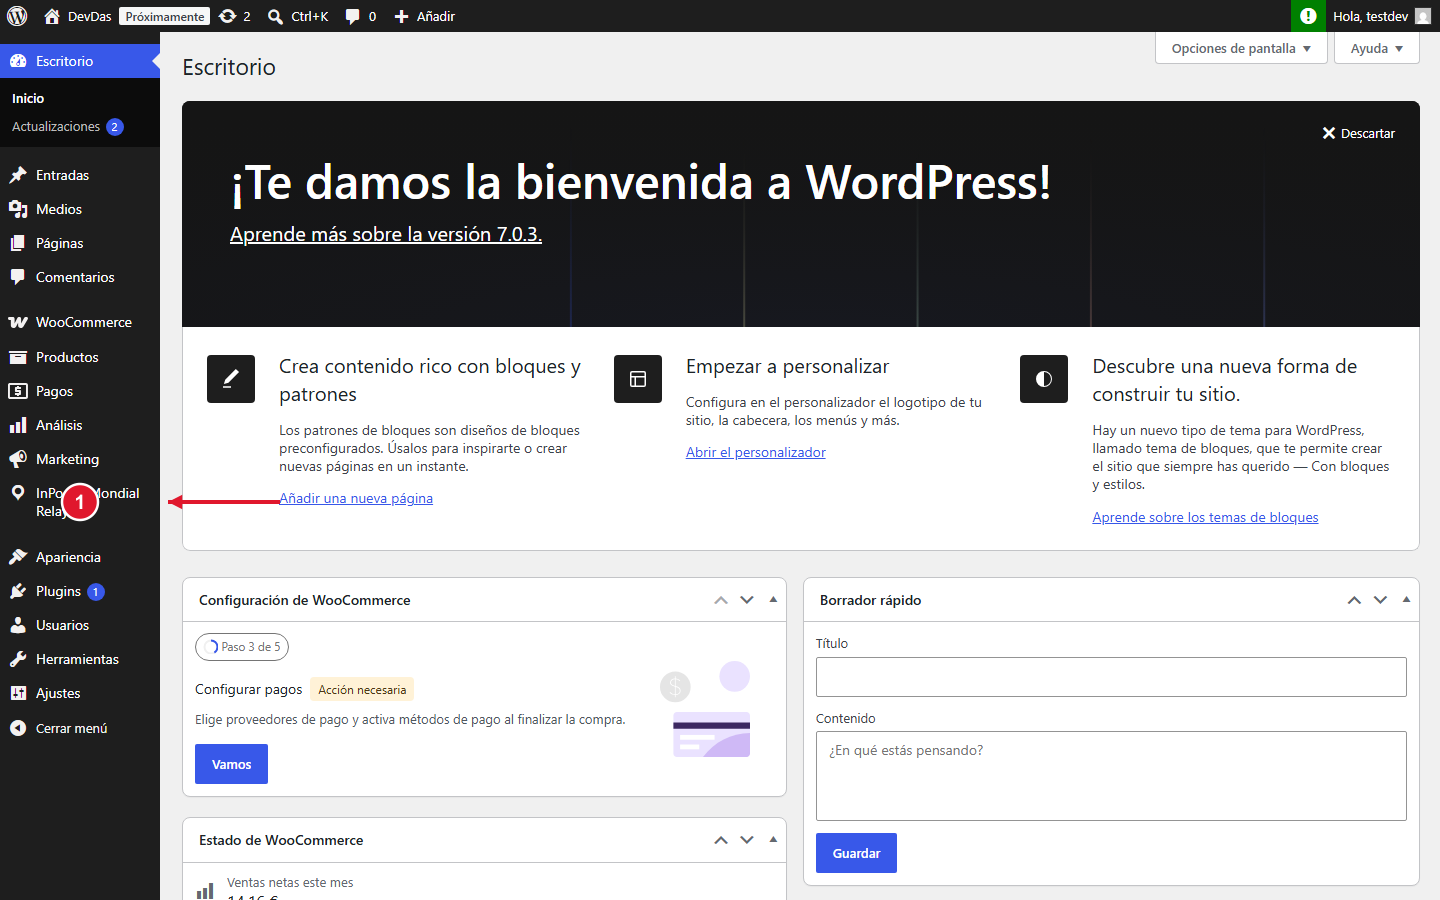
Task: Open the Ctrl+K search command palette
Action: pyautogui.click(x=298, y=16)
